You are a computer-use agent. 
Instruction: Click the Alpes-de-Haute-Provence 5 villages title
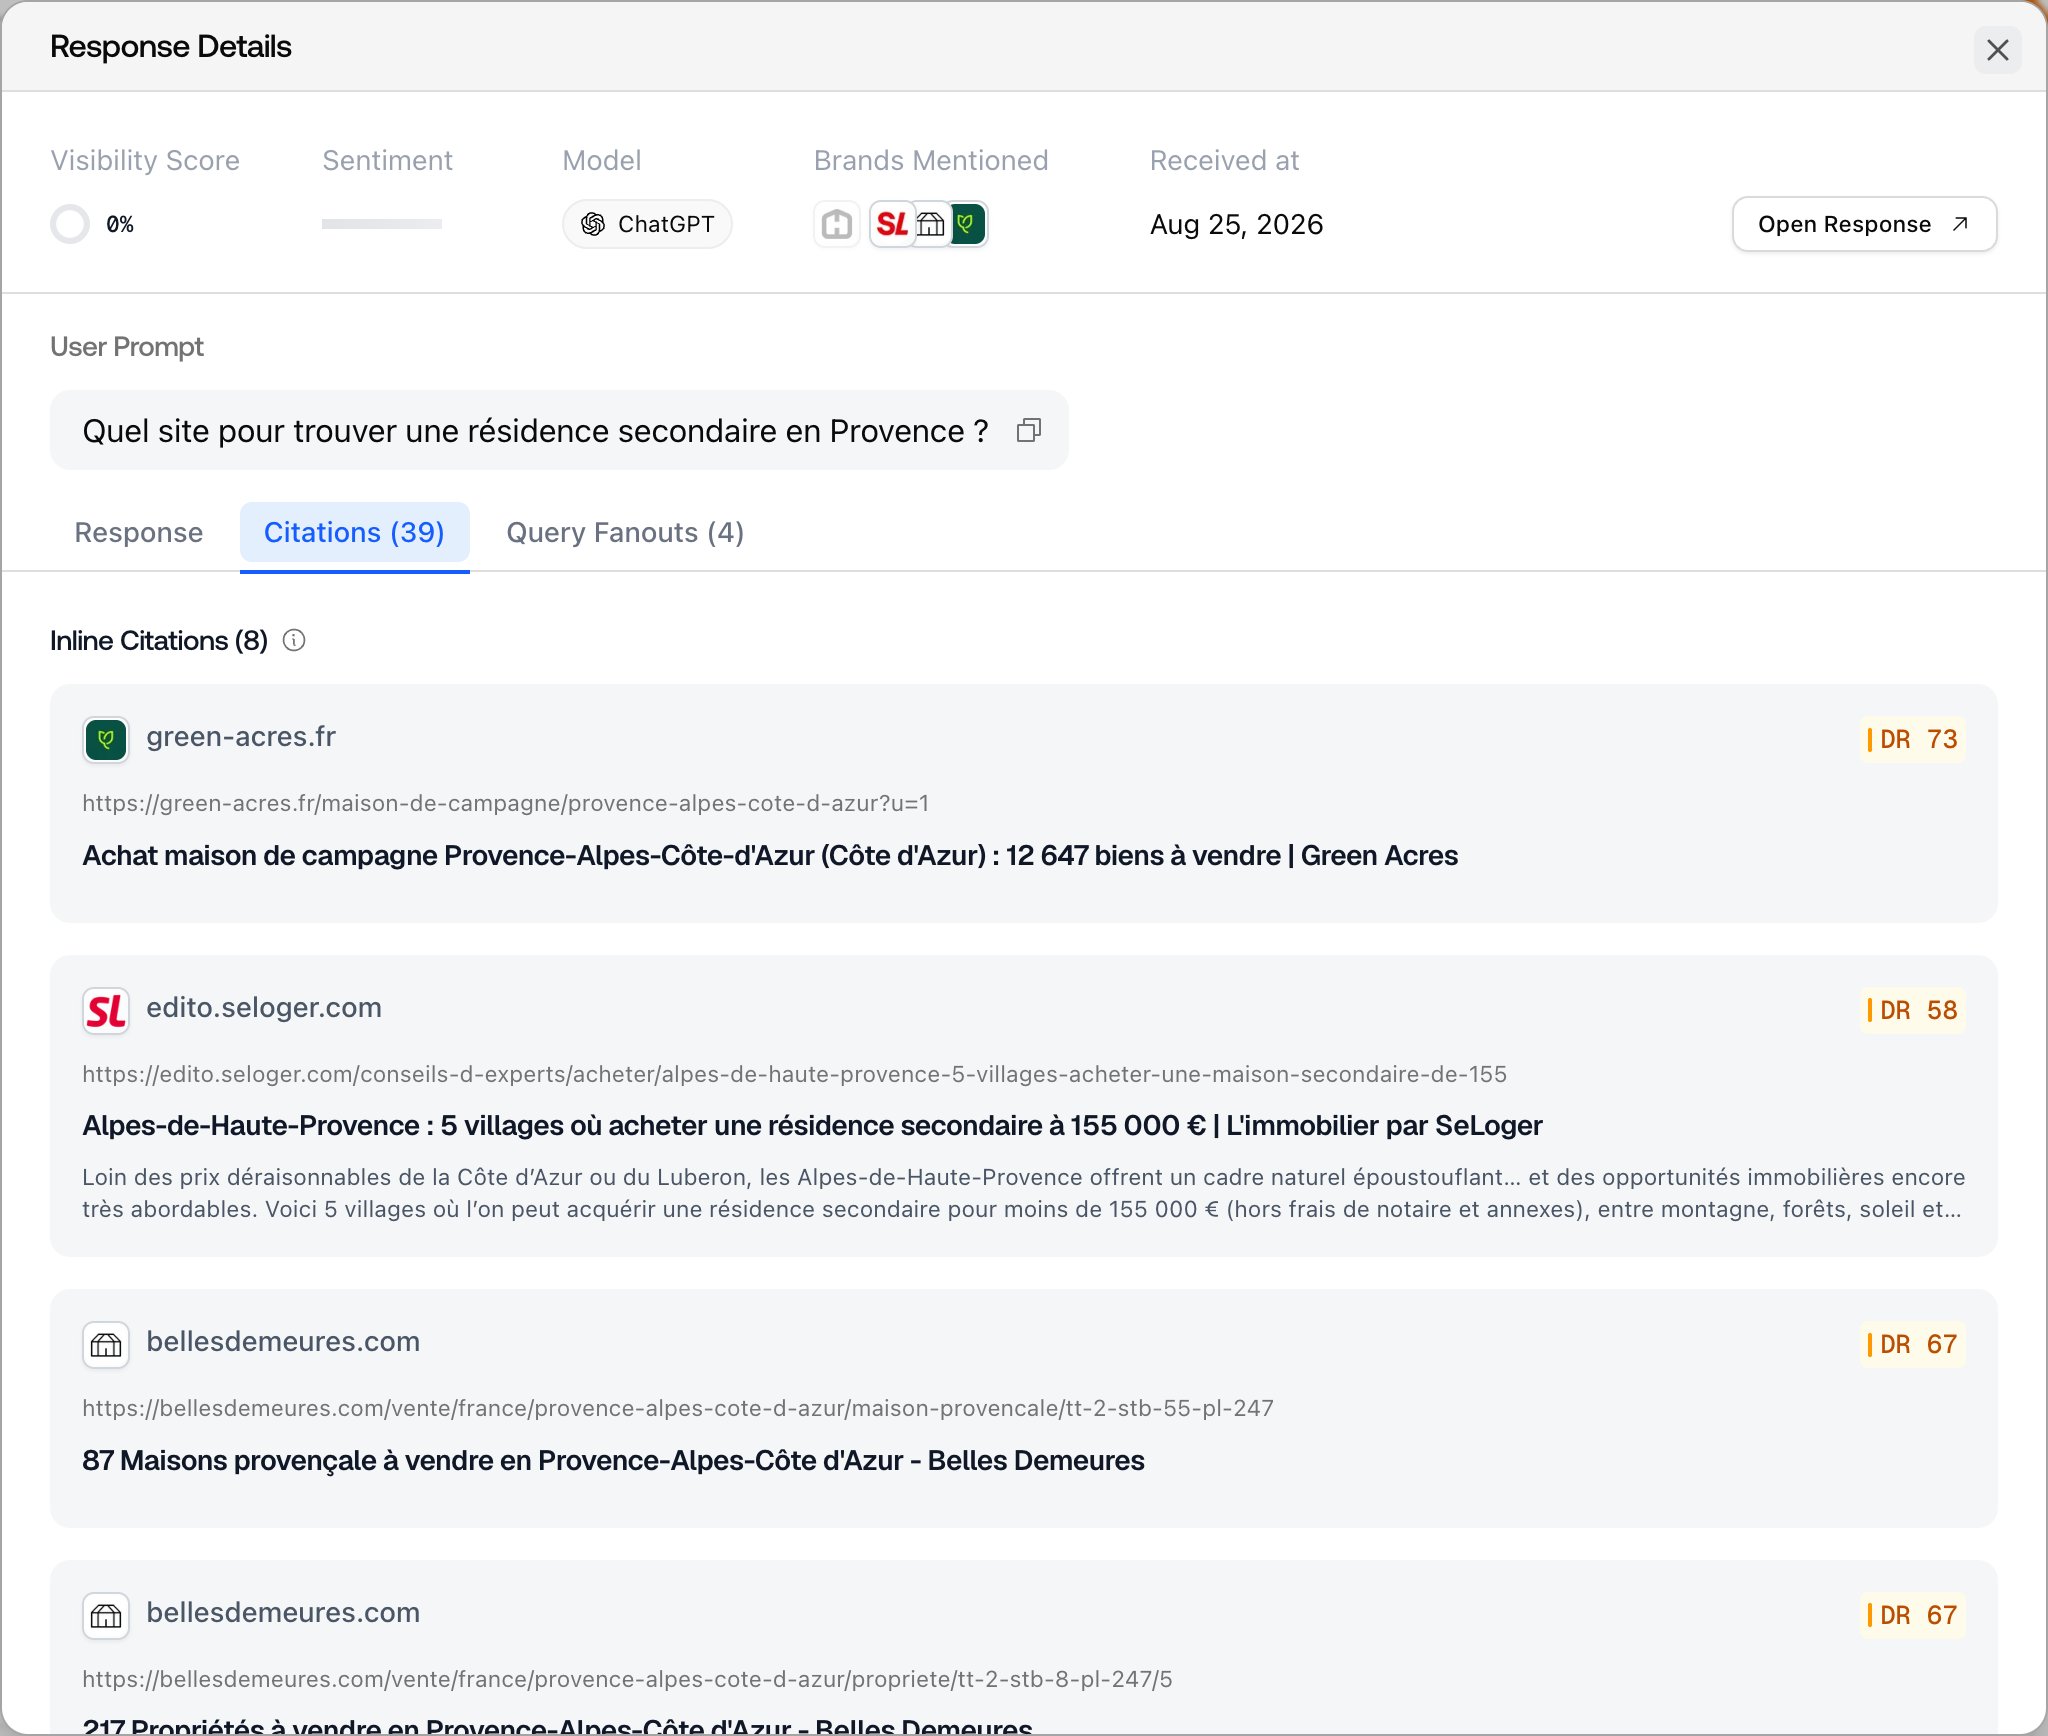click(x=812, y=1126)
